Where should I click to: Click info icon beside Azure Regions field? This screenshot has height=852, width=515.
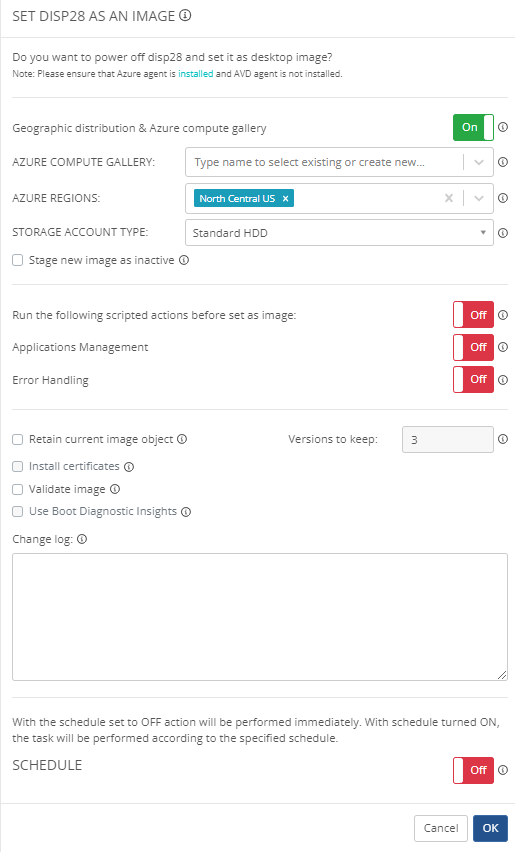pos(503,198)
